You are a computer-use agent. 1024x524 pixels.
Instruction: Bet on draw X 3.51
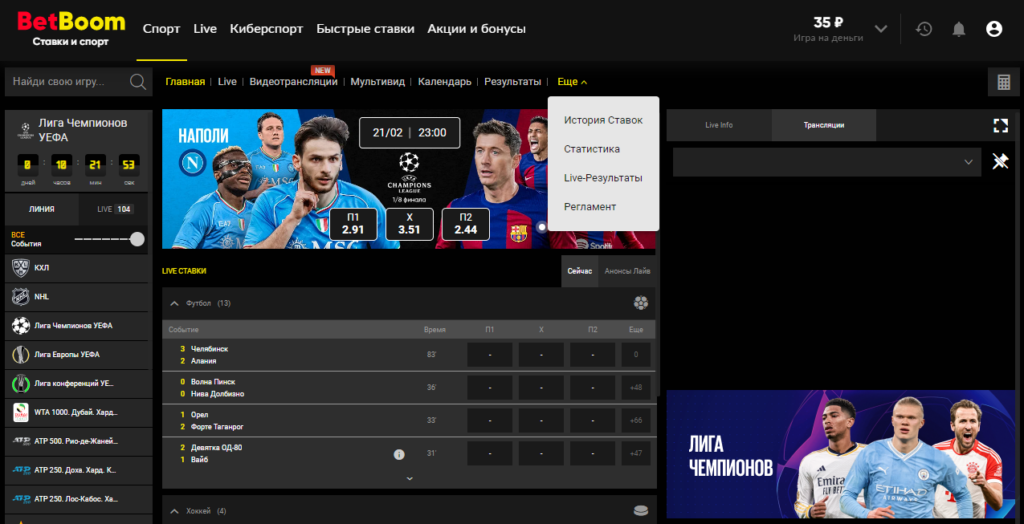(x=409, y=224)
